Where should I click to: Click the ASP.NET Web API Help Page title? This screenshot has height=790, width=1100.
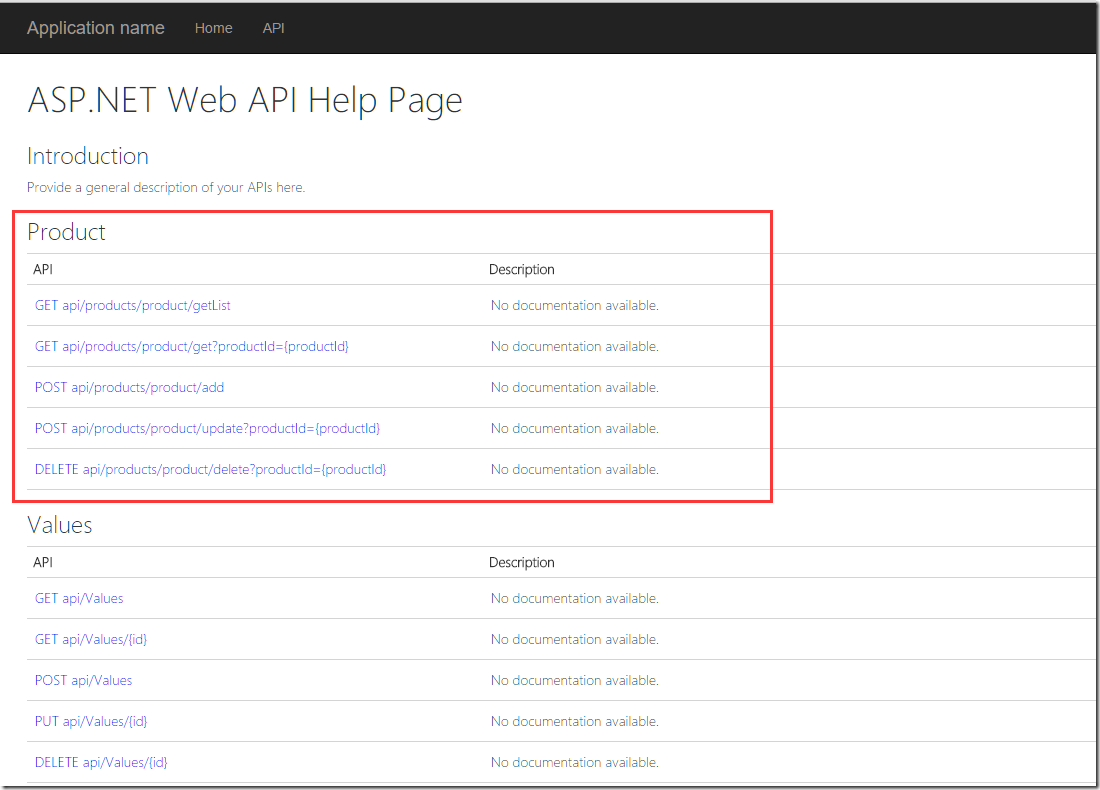pyautogui.click(x=245, y=100)
